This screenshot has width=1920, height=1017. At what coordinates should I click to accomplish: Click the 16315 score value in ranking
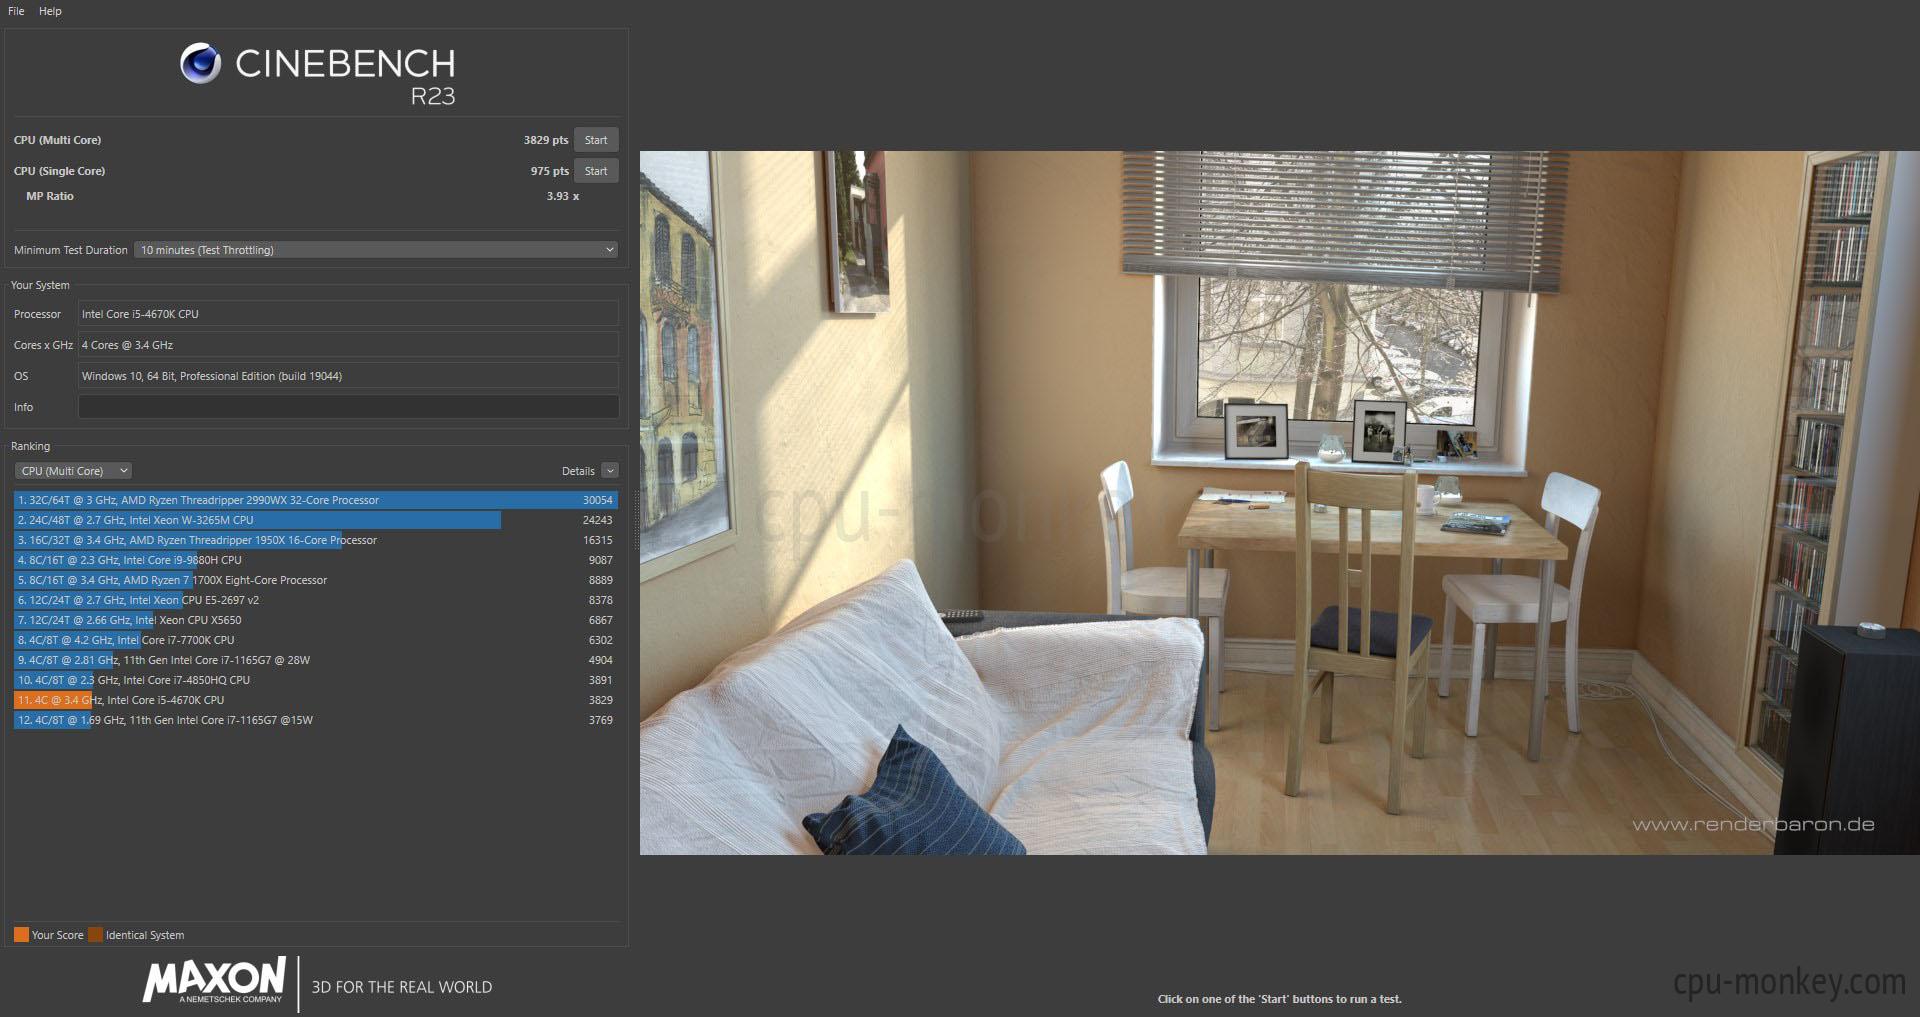pos(598,540)
